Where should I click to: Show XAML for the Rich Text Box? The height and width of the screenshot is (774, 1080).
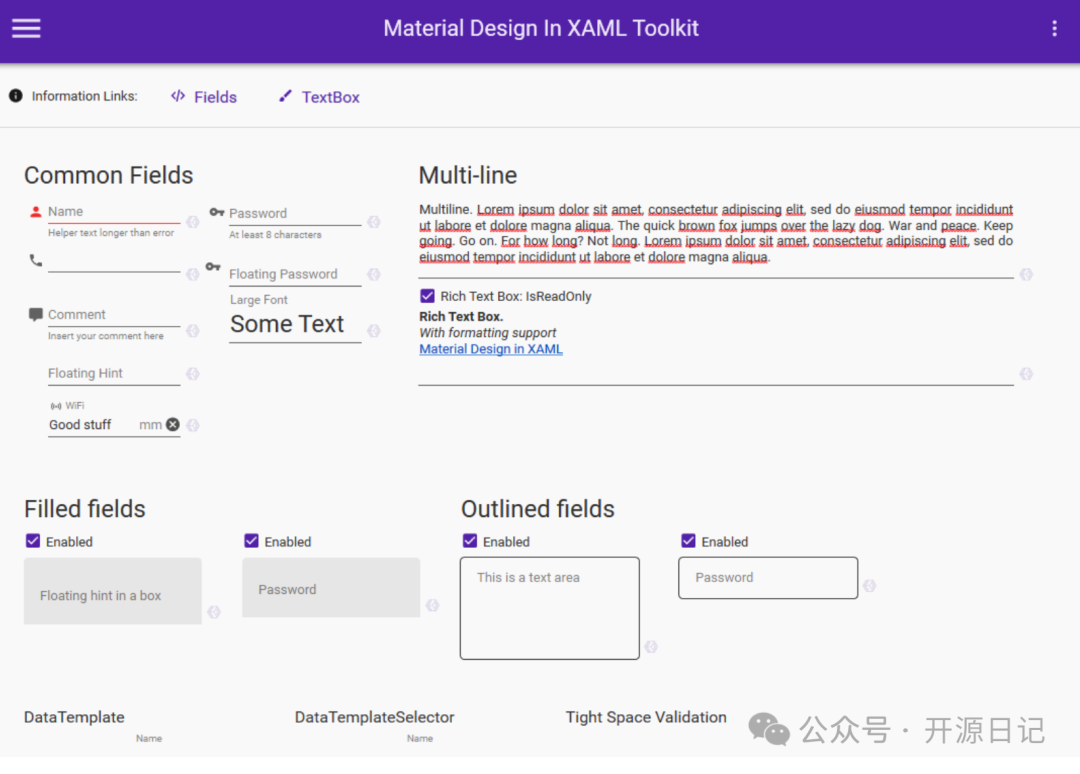tap(1026, 374)
